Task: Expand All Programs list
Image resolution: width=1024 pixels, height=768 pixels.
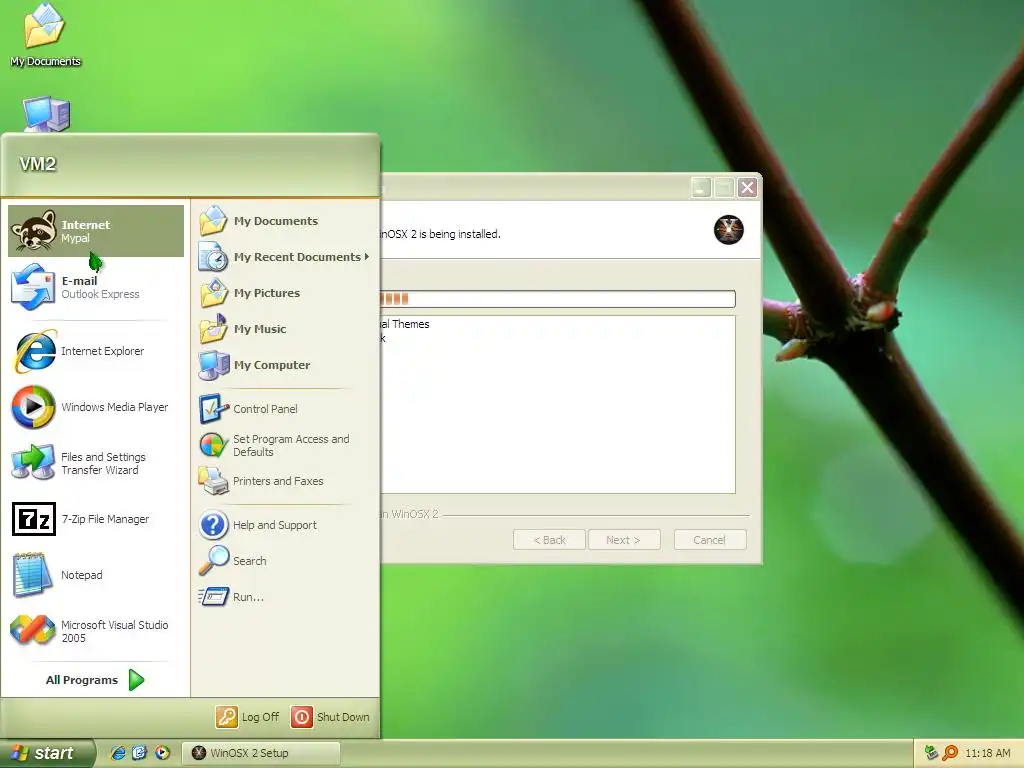Action: point(95,680)
